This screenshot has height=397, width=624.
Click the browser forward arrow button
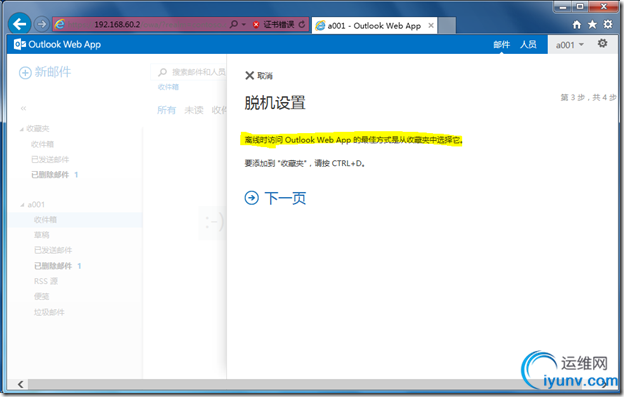click(x=42, y=24)
